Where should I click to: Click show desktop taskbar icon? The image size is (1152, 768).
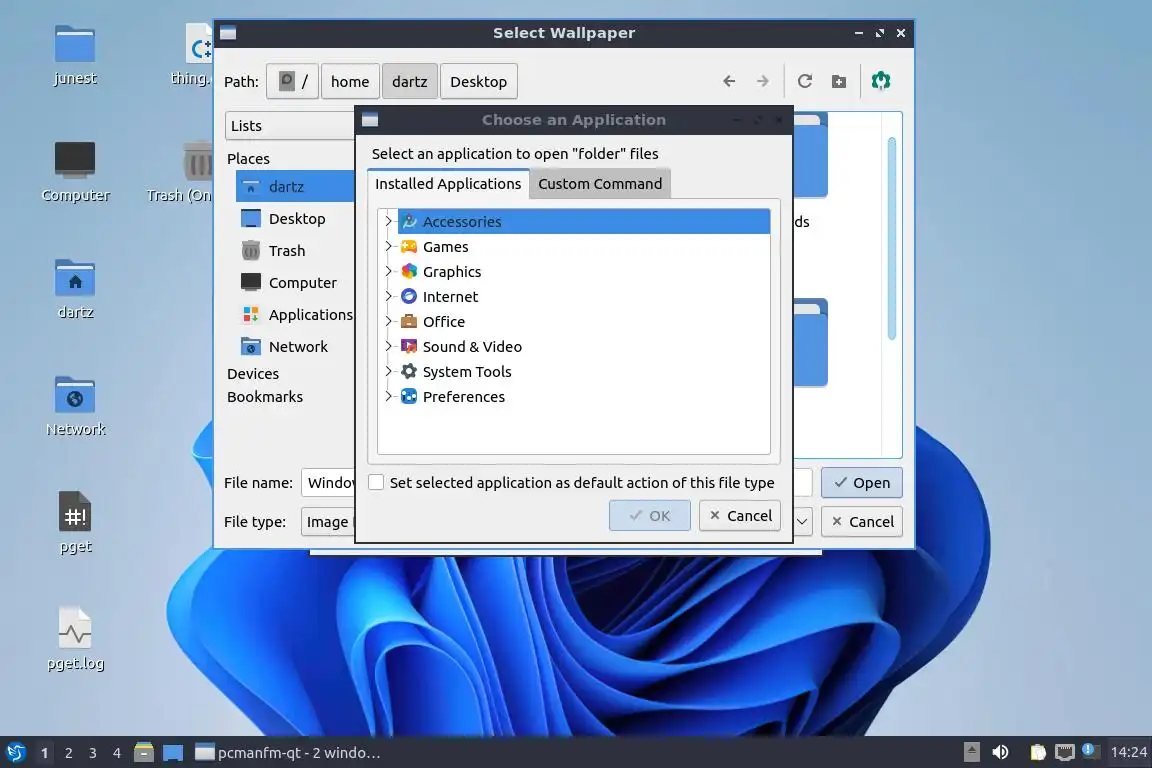coord(173,753)
